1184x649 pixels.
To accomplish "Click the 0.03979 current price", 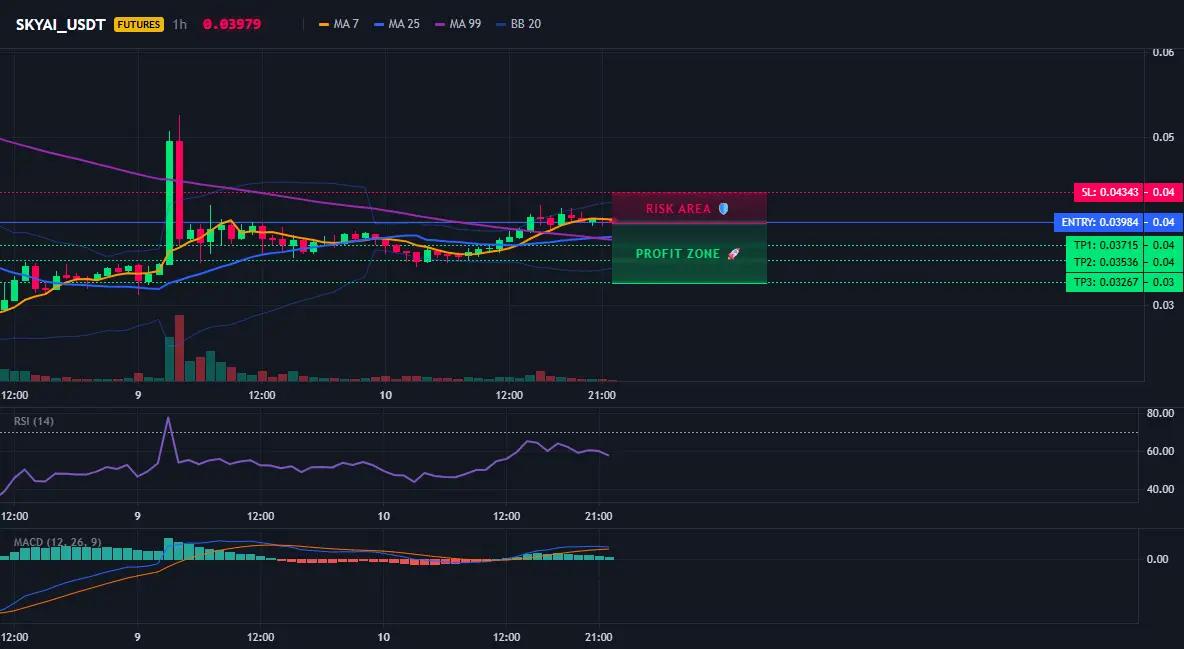I will (232, 24).
